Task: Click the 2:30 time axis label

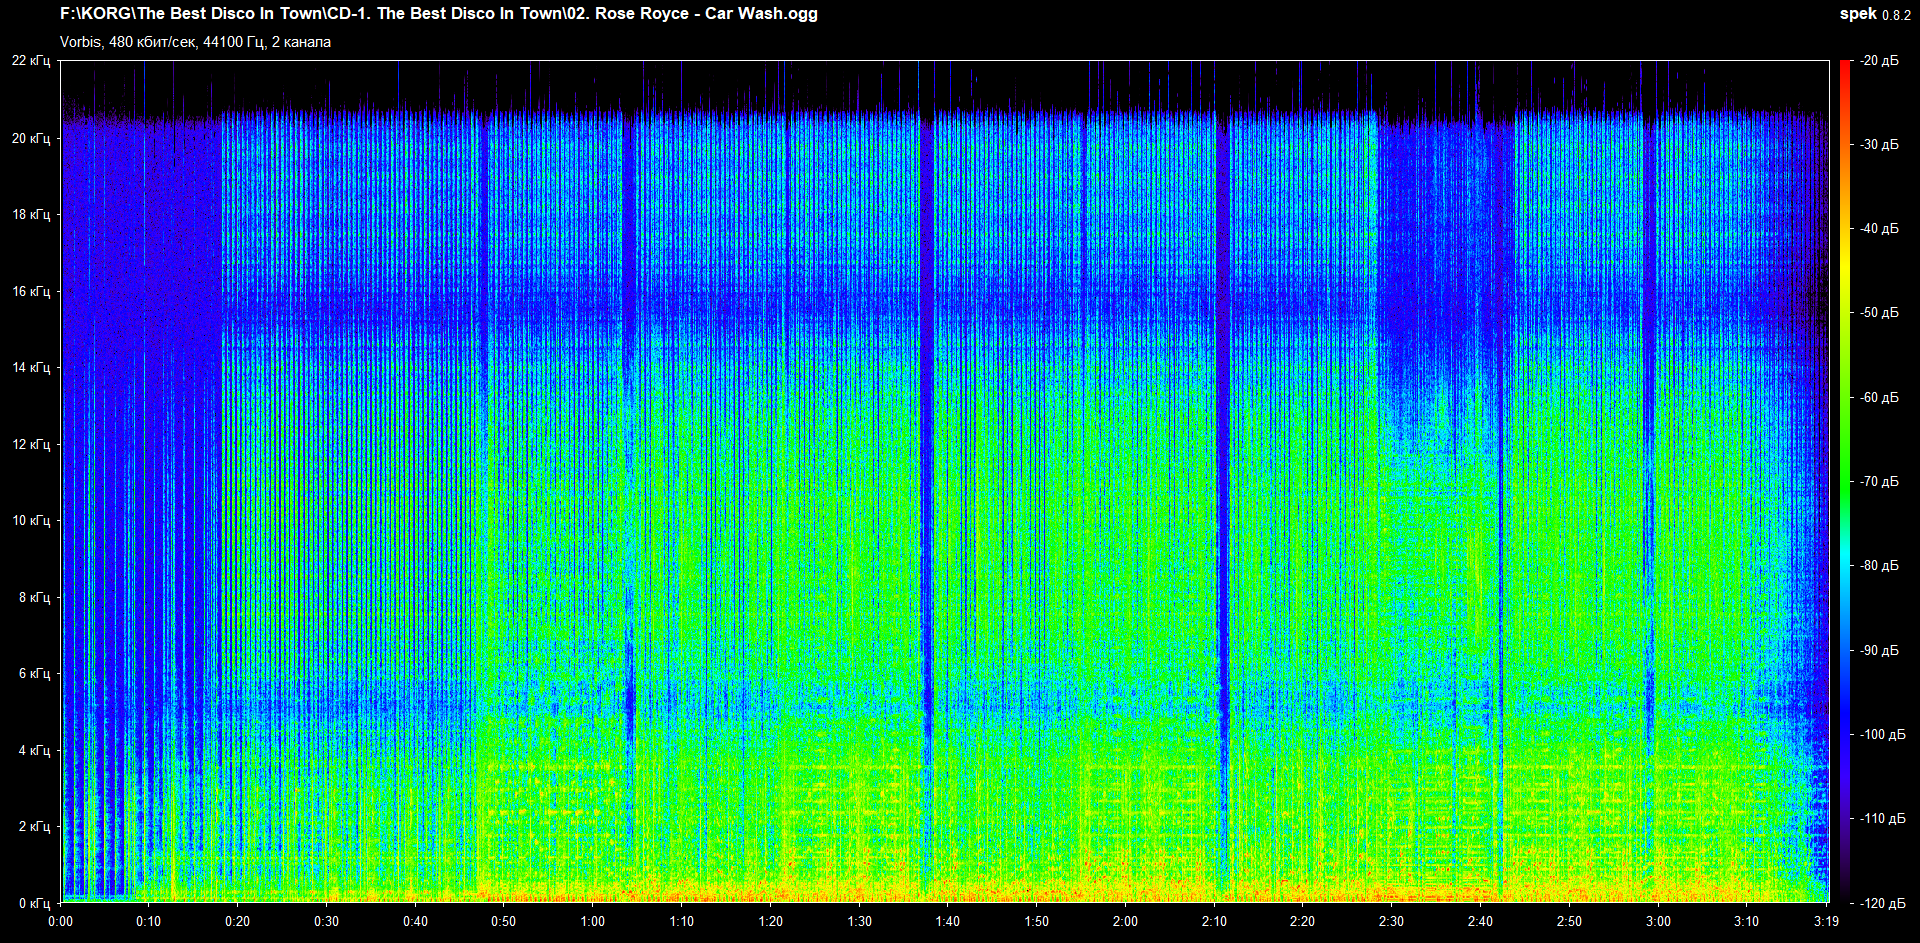Action: click(x=1392, y=921)
